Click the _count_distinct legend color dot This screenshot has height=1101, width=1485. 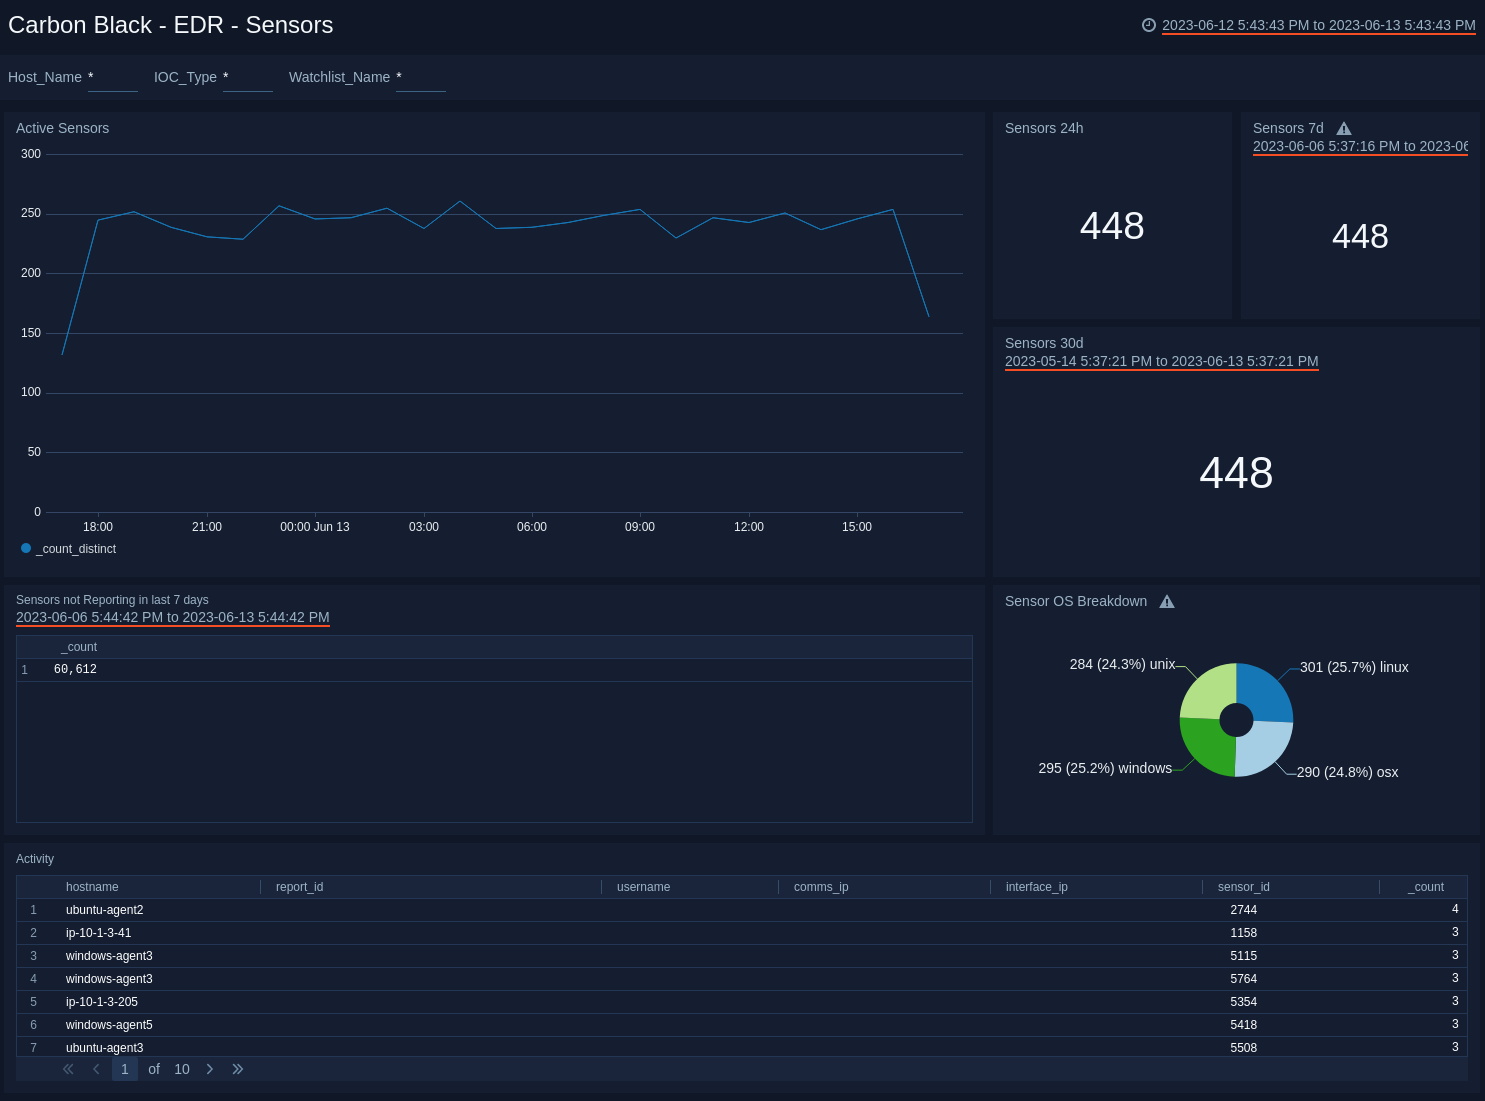[25, 548]
